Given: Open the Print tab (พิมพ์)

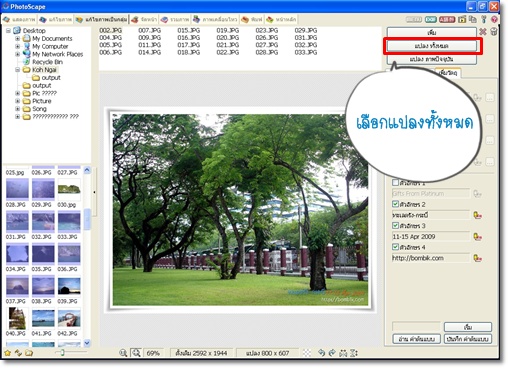Looking at the screenshot, I should pyautogui.click(x=252, y=20).
